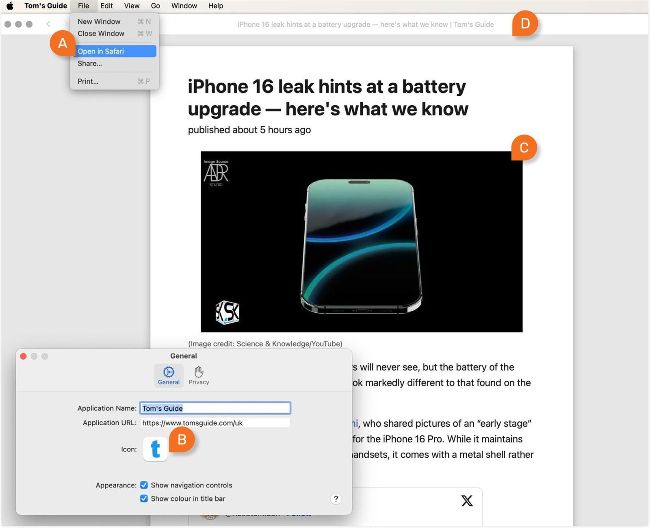Open the General settings tab
This screenshot has height=528, width=650.
point(169,375)
